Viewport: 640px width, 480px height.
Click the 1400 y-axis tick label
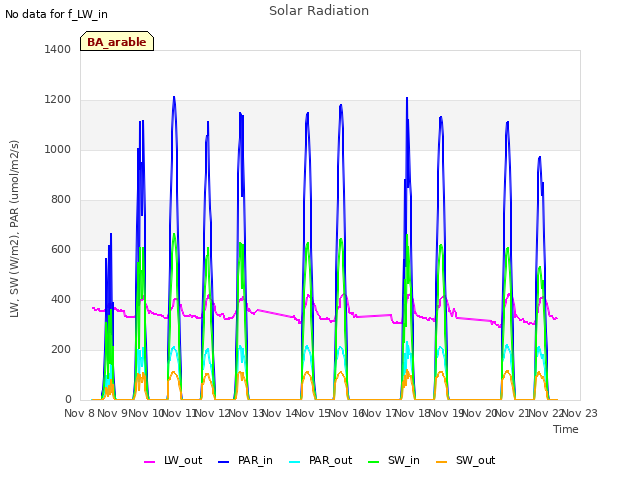click(x=58, y=49)
